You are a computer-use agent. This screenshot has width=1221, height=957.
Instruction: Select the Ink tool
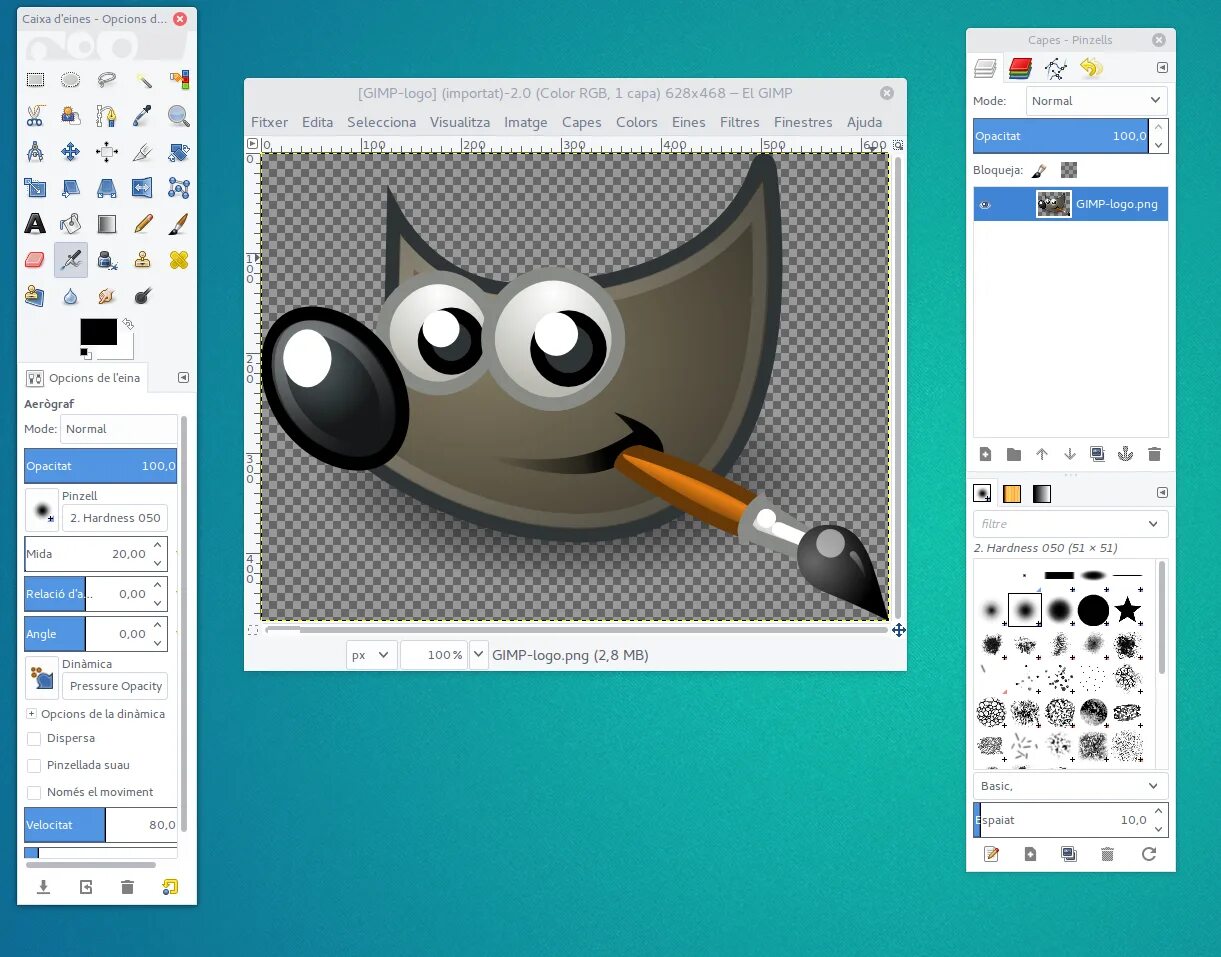[x=107, y=260]
